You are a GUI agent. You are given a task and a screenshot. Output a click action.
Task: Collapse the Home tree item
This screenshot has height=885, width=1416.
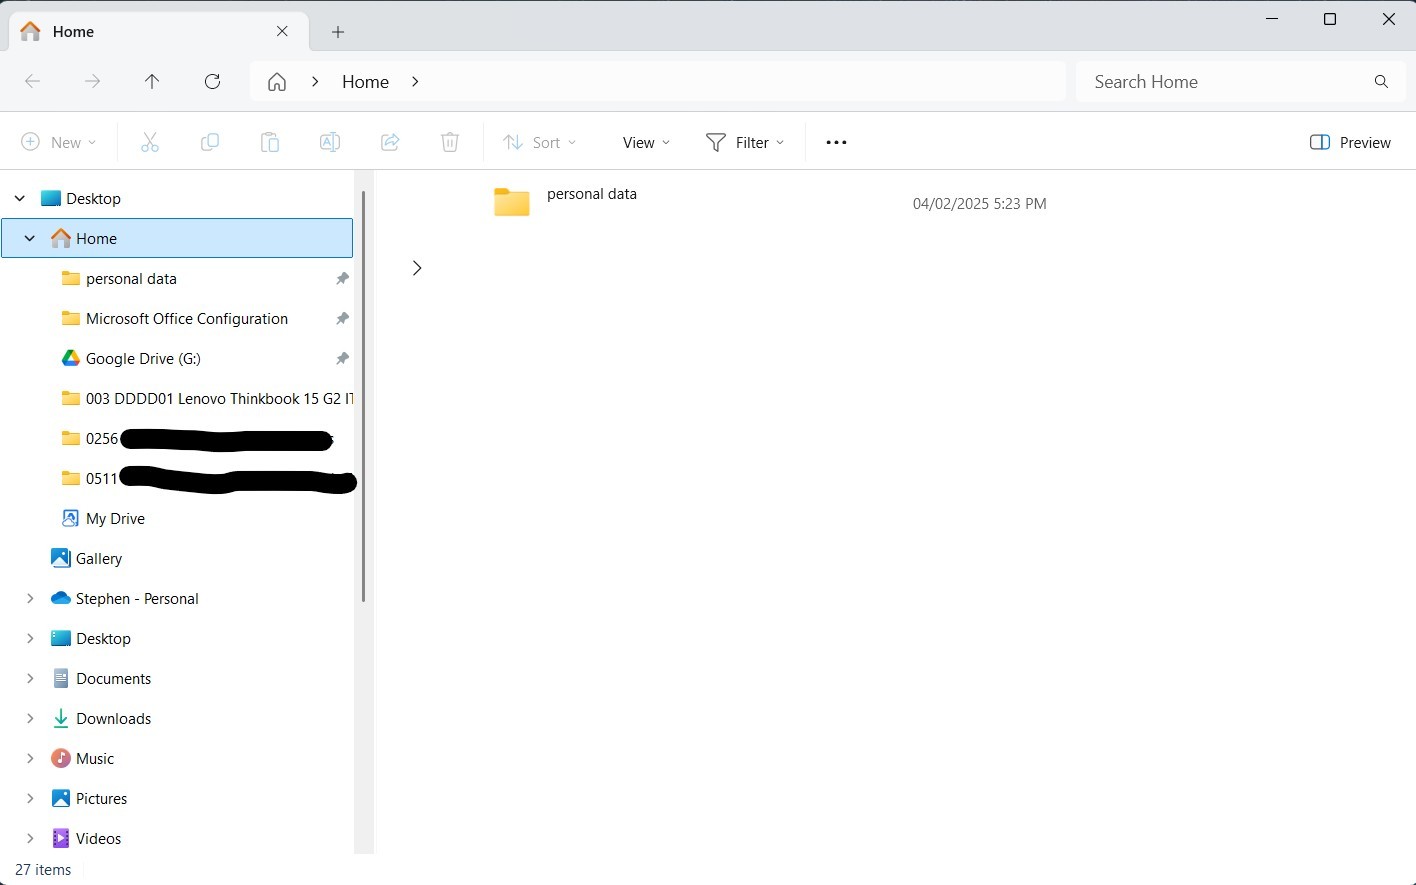[29, 238]
